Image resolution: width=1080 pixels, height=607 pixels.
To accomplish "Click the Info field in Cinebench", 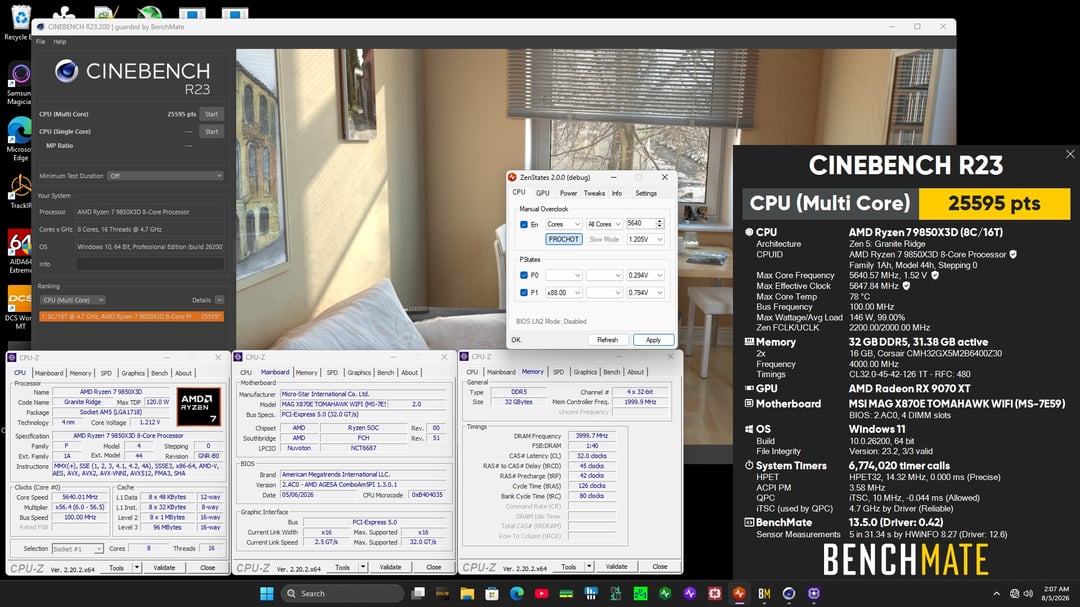I will point(149,264).
